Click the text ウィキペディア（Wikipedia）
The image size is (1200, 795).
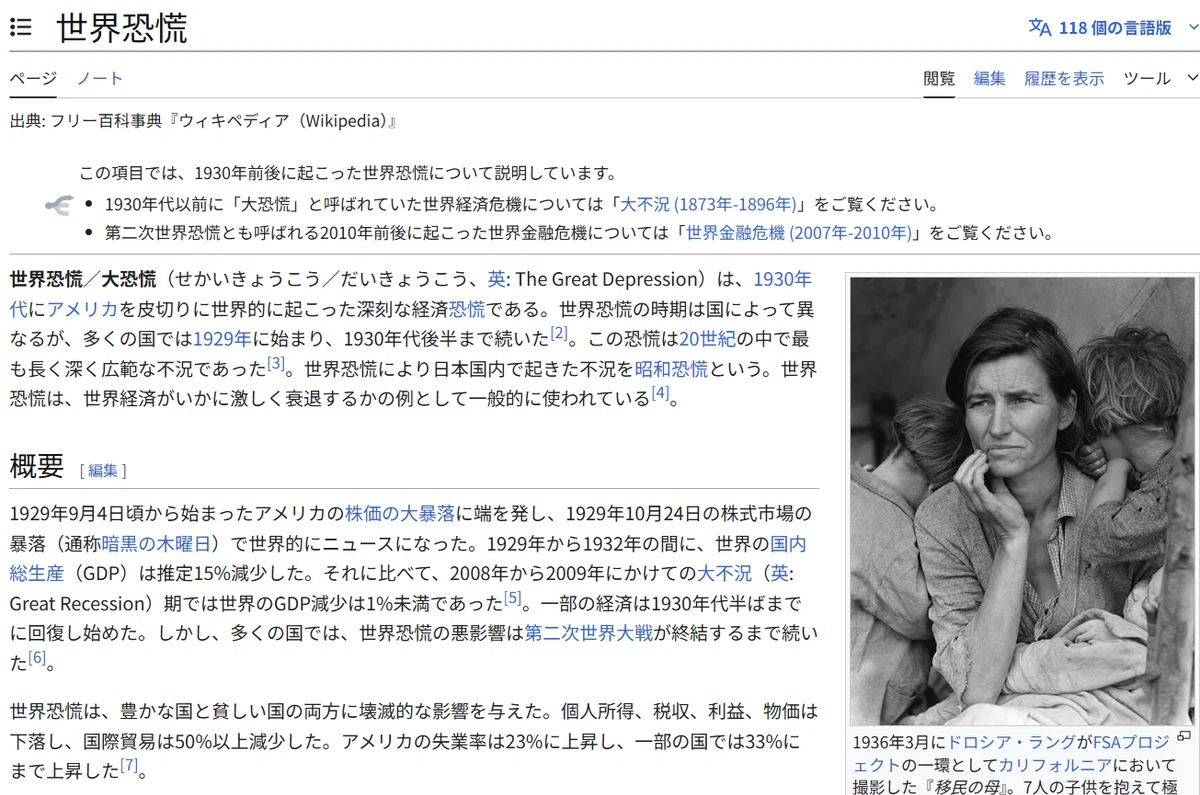point(285,121)
